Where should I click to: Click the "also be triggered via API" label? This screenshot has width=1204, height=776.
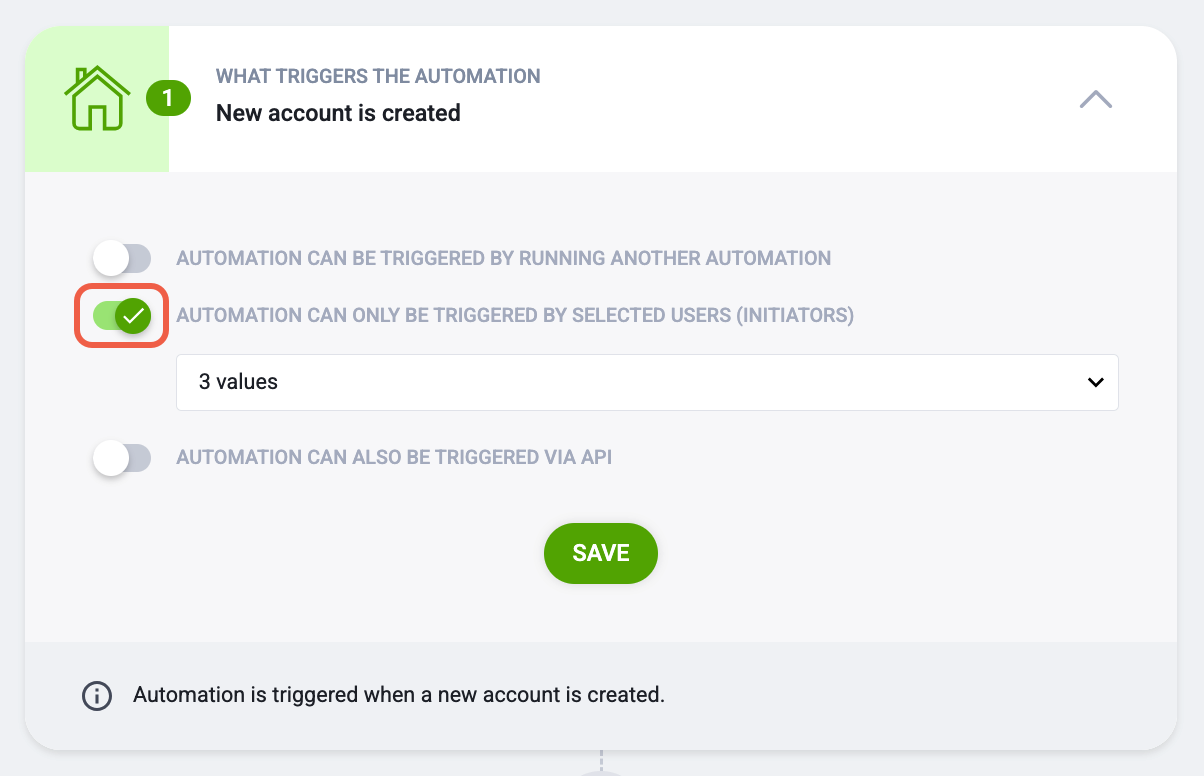coord(394,458)
